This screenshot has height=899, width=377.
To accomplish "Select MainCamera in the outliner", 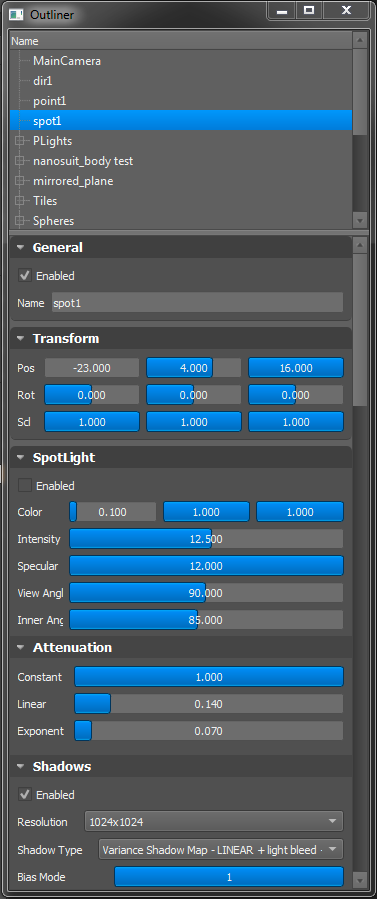I will (66, 61).
